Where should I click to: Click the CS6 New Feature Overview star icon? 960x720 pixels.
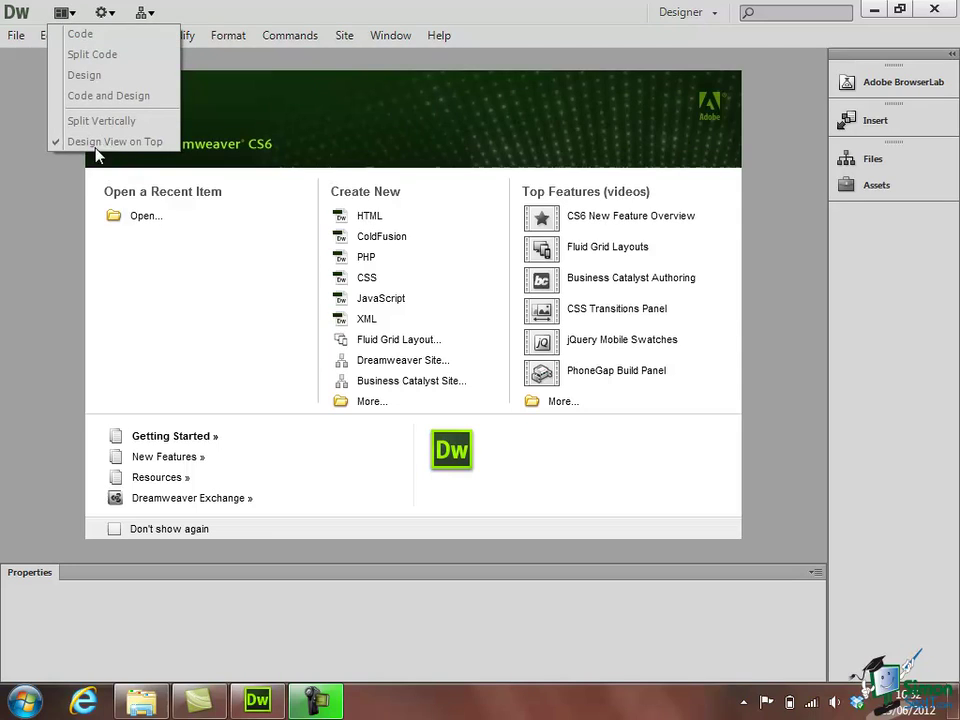click(541, 218)
